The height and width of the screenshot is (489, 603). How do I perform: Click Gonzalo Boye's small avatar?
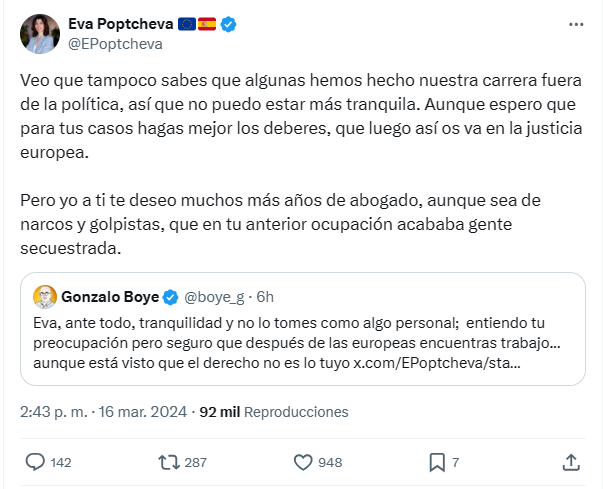point(45,297)
